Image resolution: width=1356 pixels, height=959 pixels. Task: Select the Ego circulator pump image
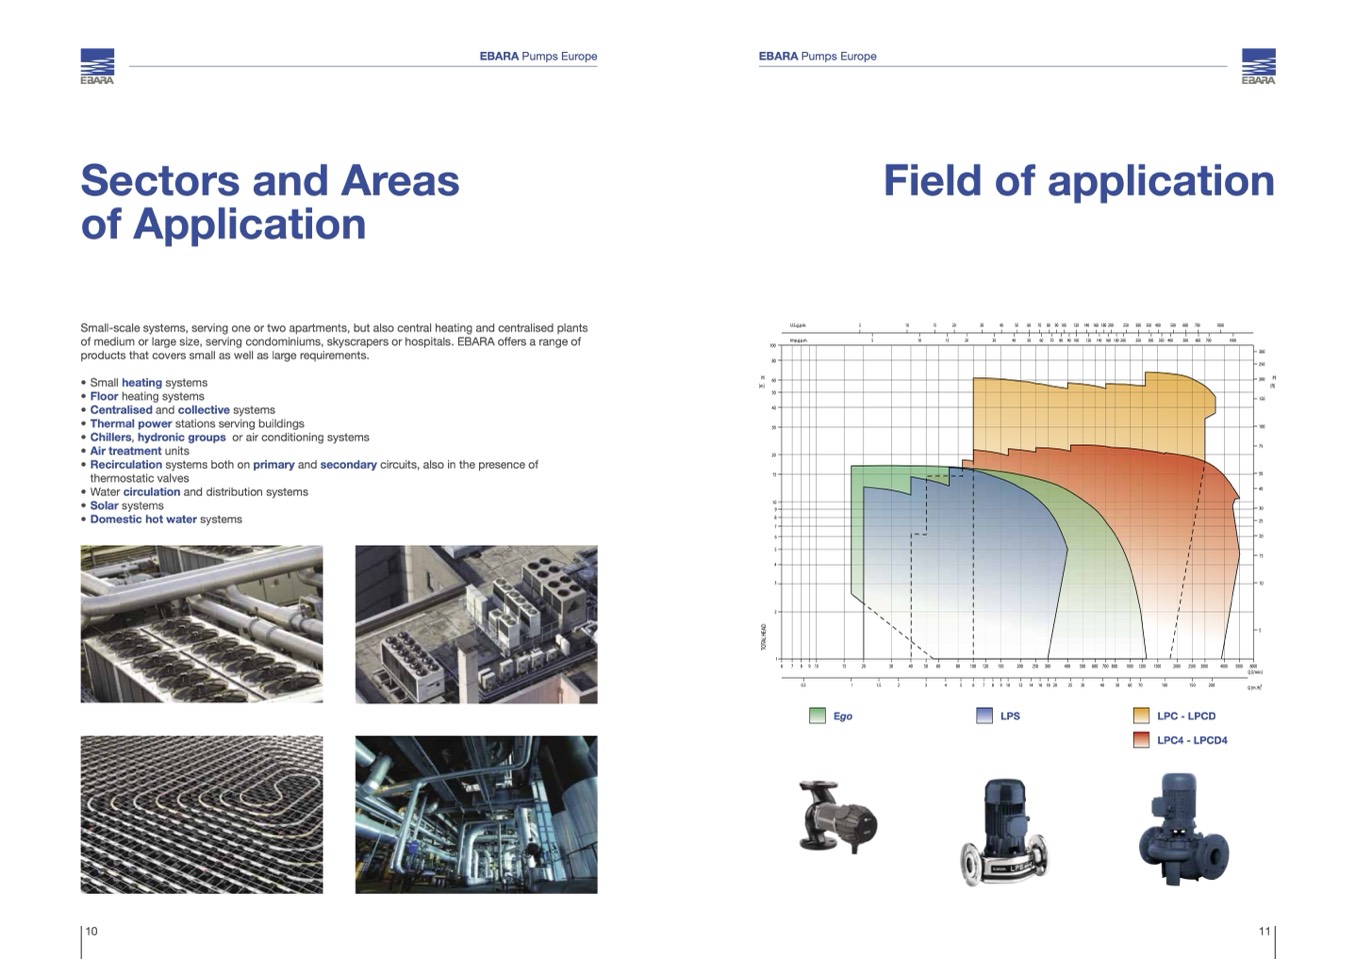[837, 817]
